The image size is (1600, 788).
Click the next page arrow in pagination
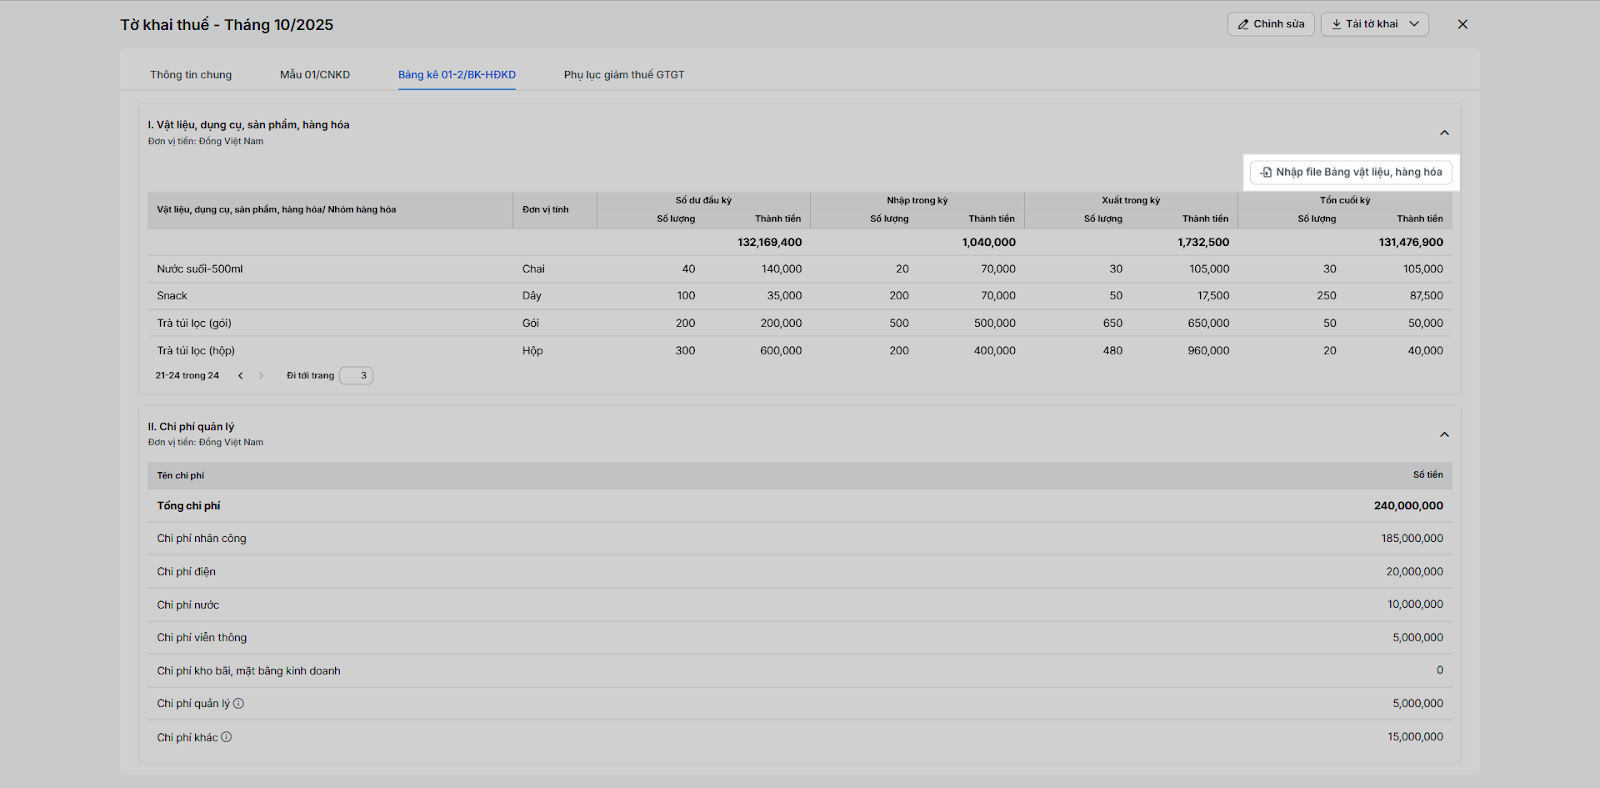(x=261, y=376)
